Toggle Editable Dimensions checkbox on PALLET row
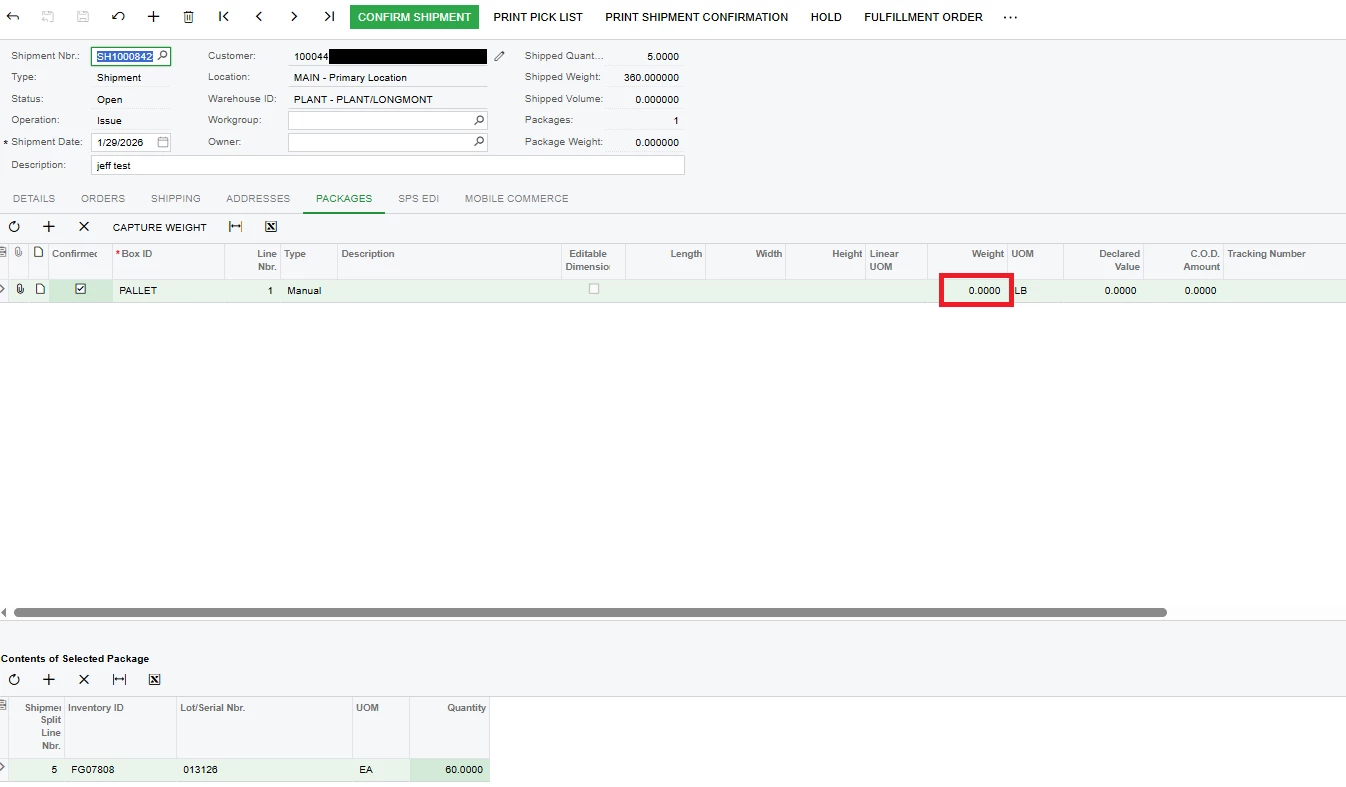 (594, 289)
